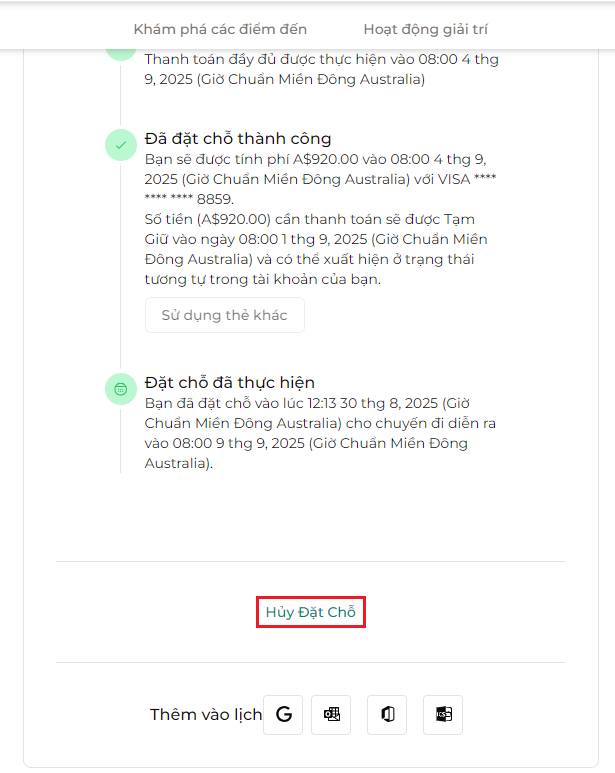Add booking to Google Calendar
615x773 pixels.
pos(283,714)
